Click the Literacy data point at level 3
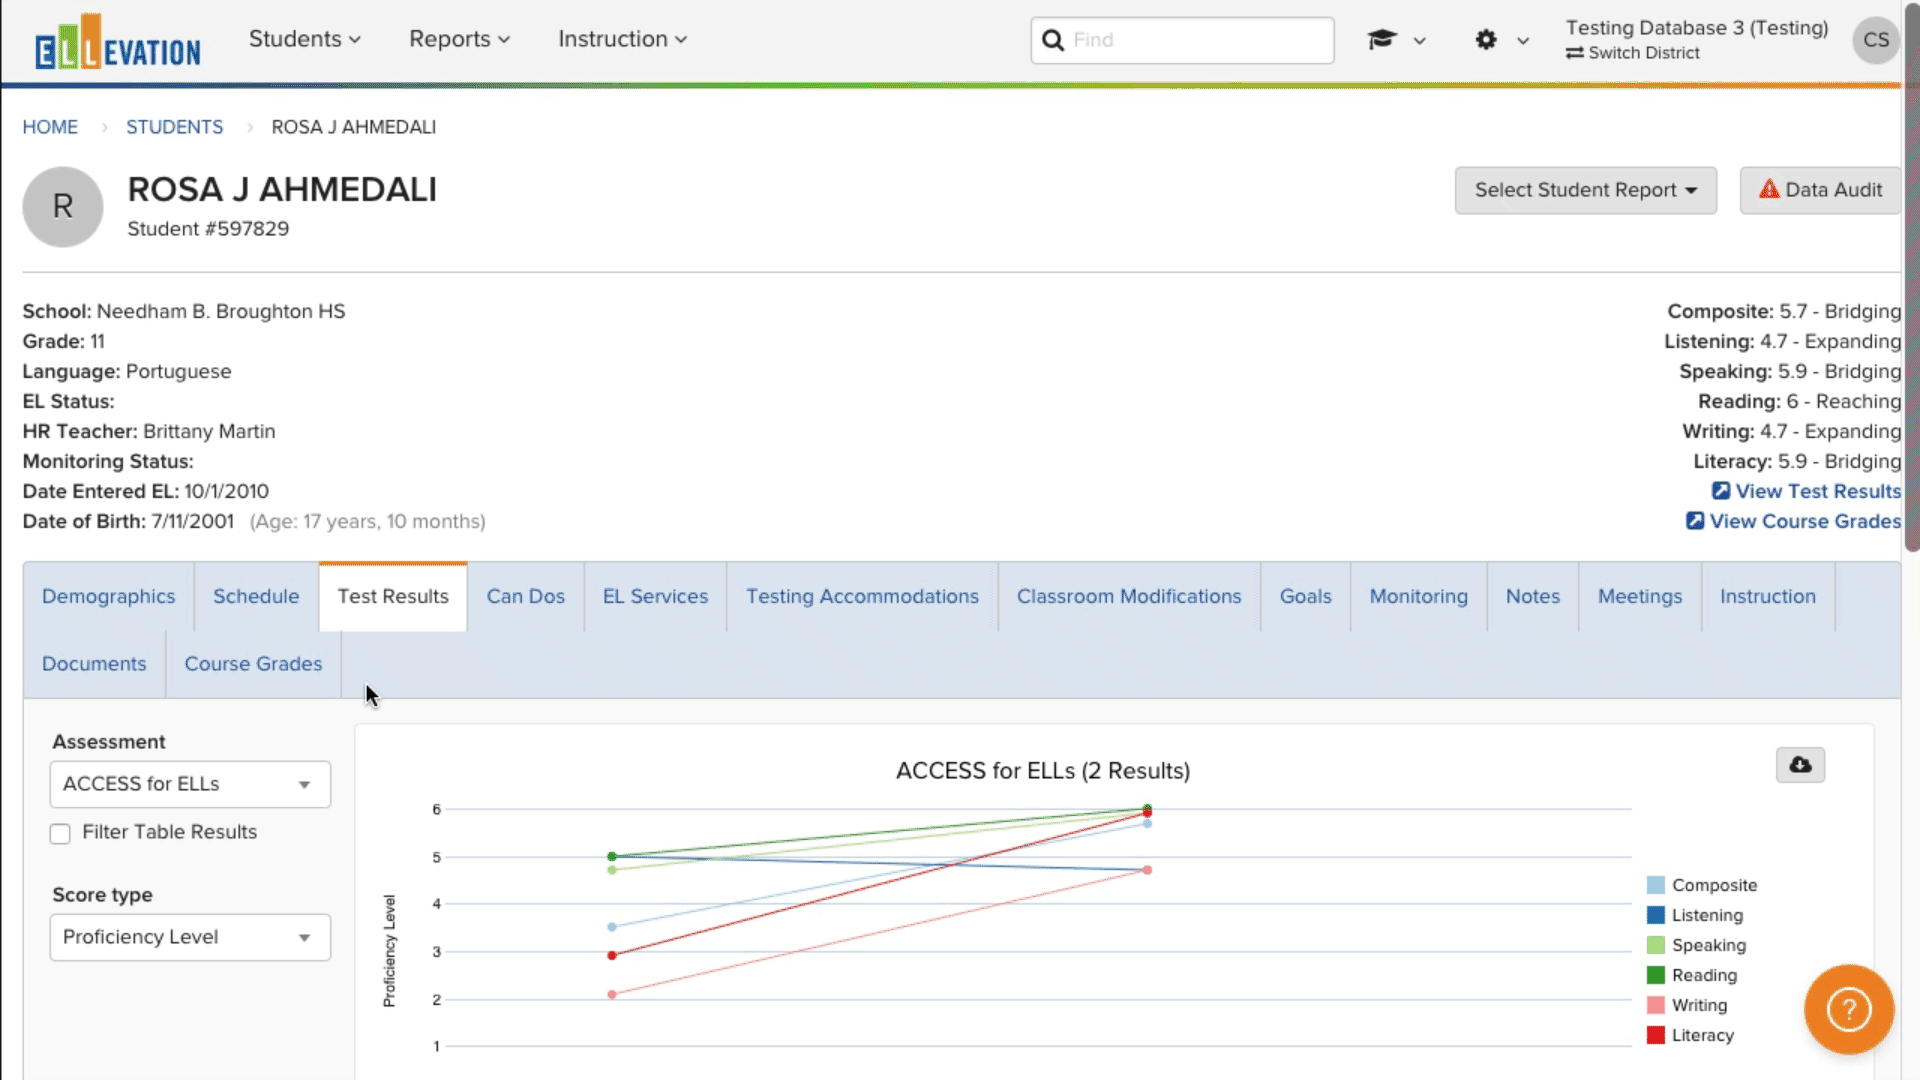Screen dimensions: 1920x1080 coord(612,955)
